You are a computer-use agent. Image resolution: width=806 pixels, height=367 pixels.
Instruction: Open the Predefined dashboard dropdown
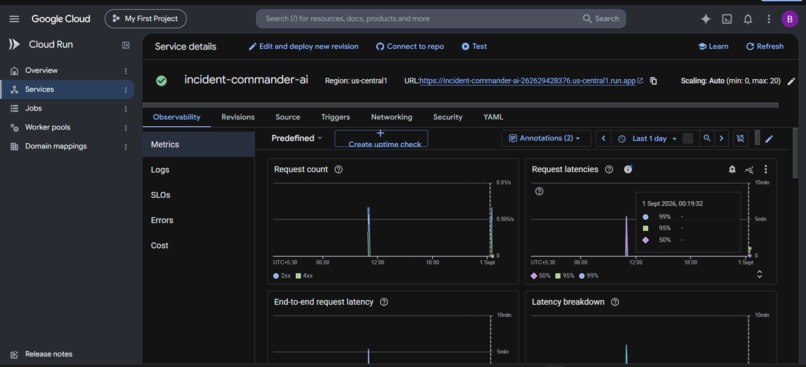point(297,138)
